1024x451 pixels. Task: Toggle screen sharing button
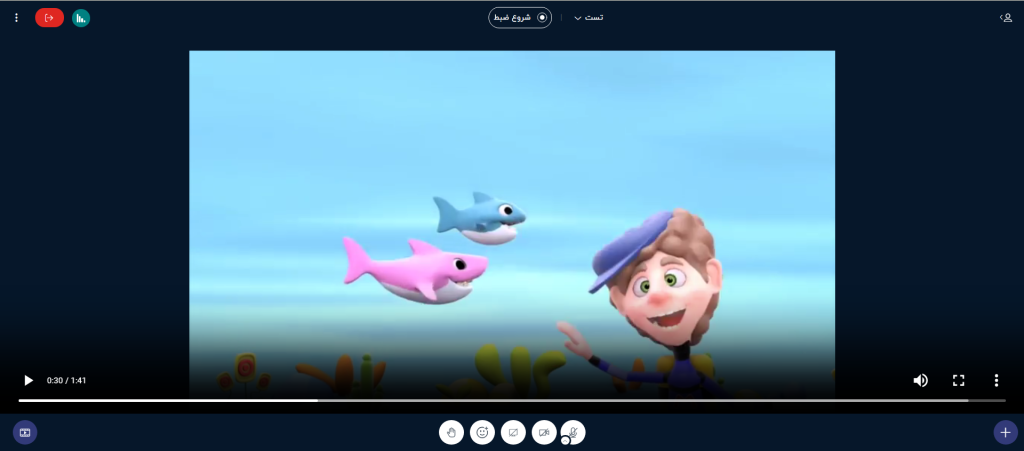[513, 432]
